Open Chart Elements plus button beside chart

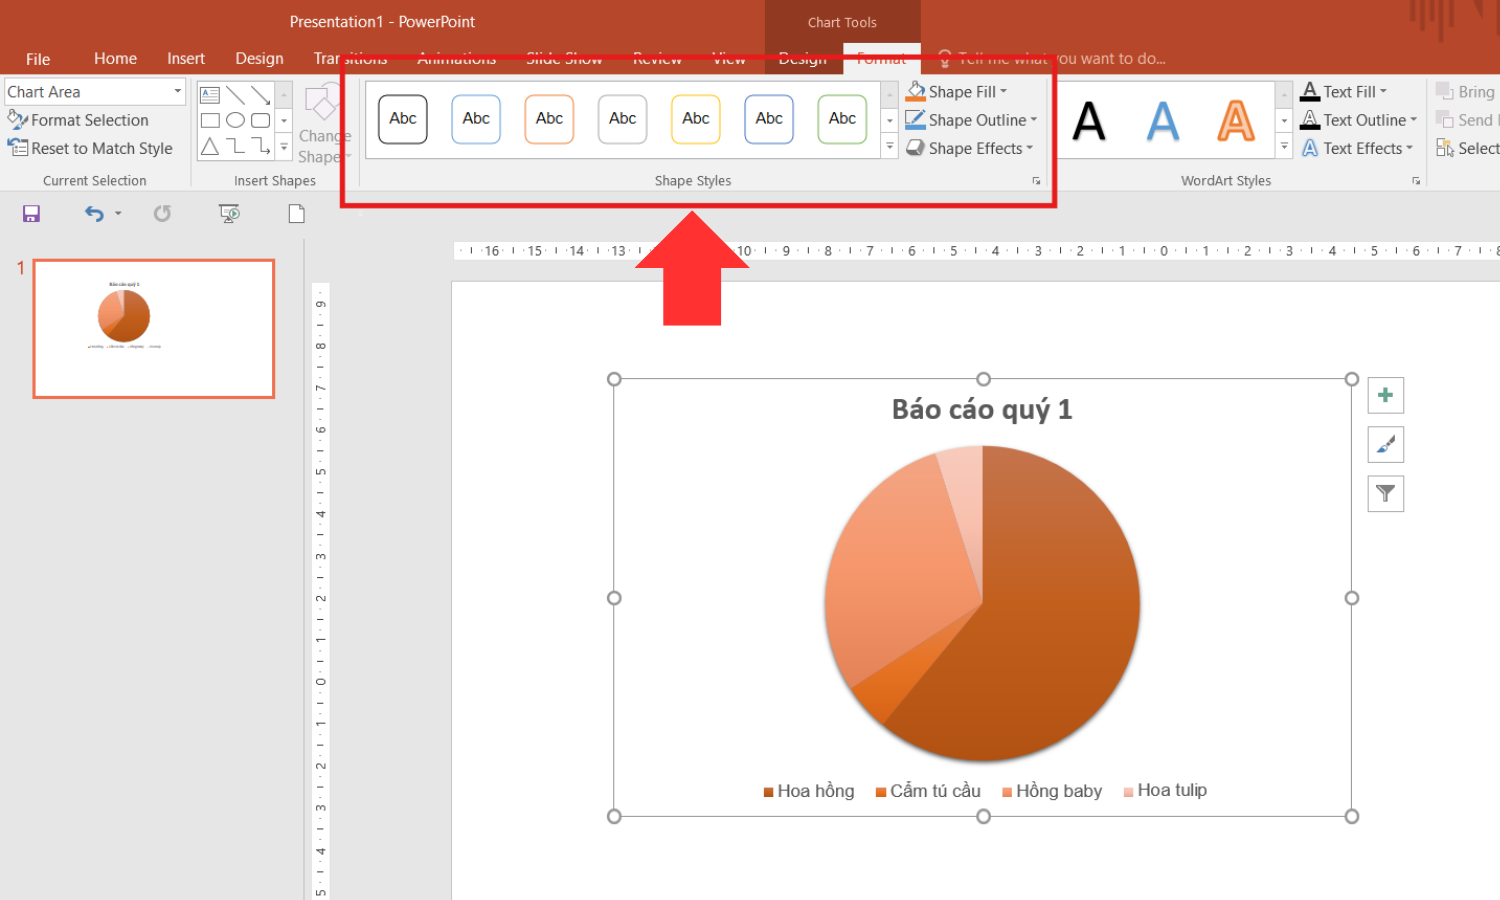[1385, 394]
